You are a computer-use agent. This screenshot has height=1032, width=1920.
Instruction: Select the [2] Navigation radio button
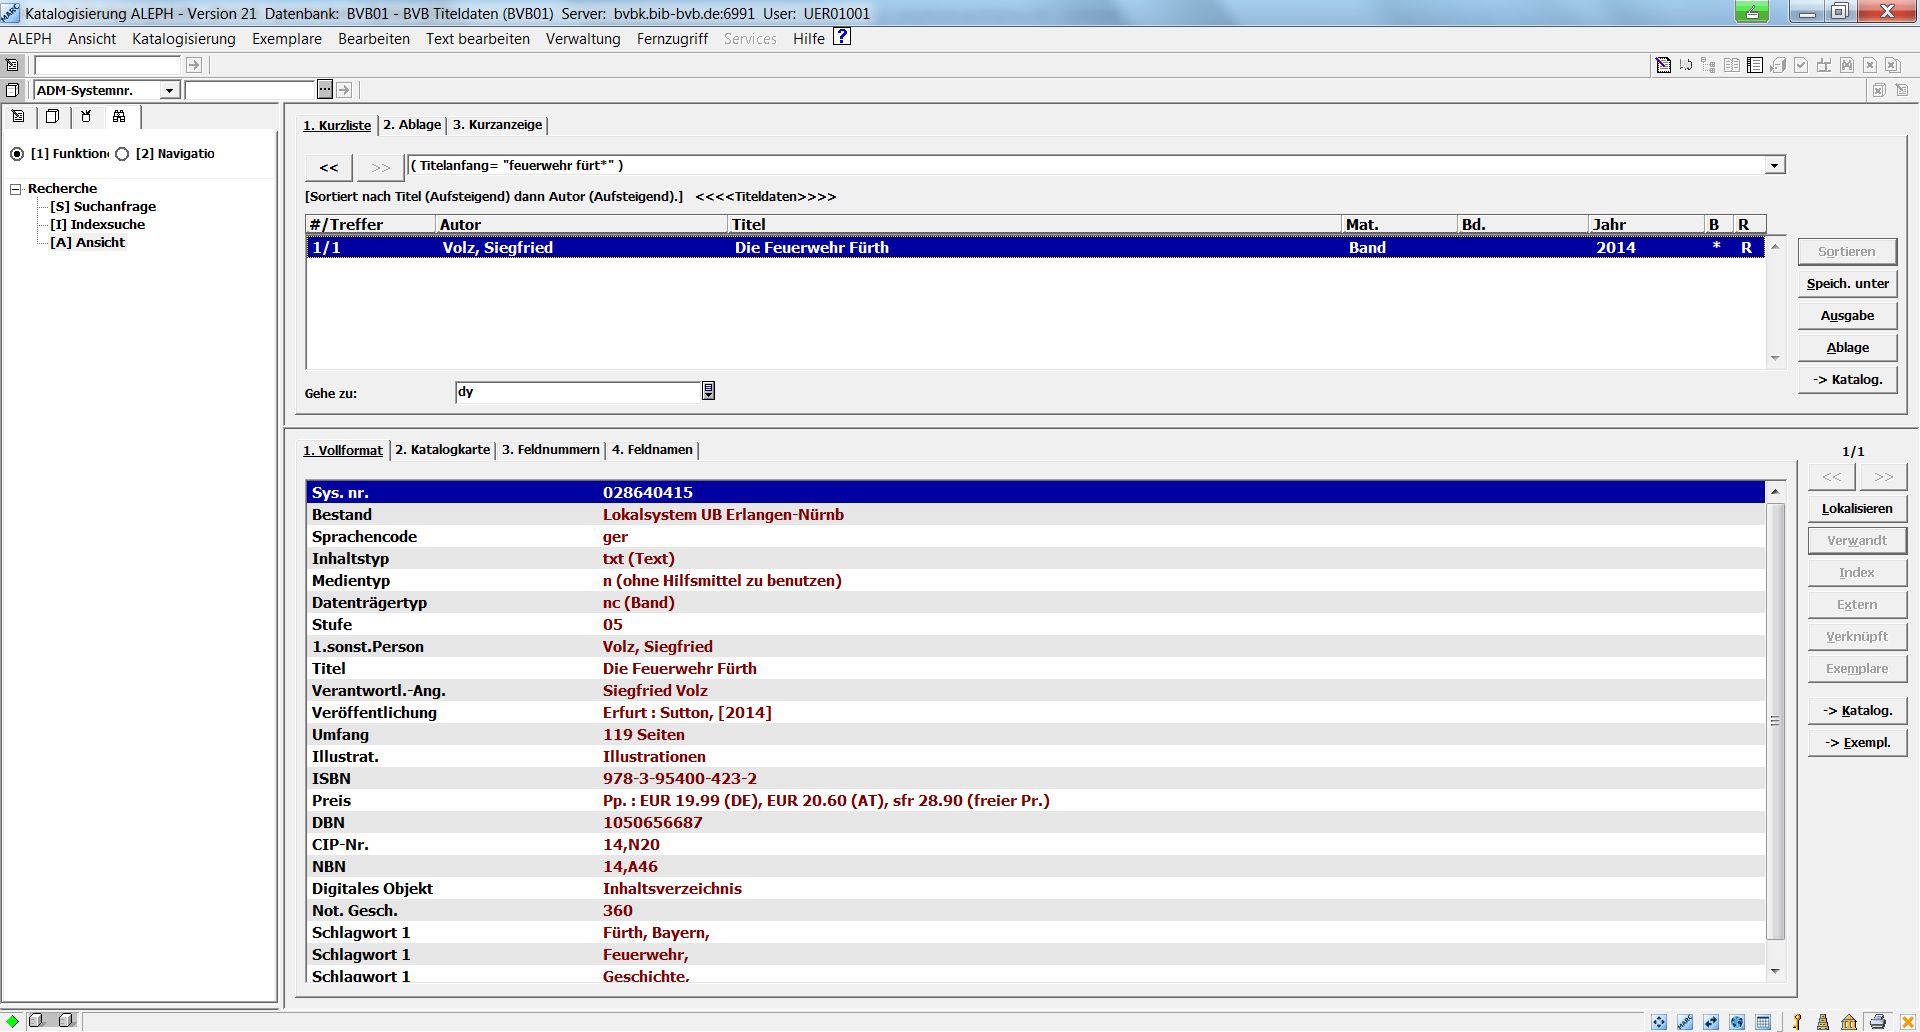click(x=122, y=154)
